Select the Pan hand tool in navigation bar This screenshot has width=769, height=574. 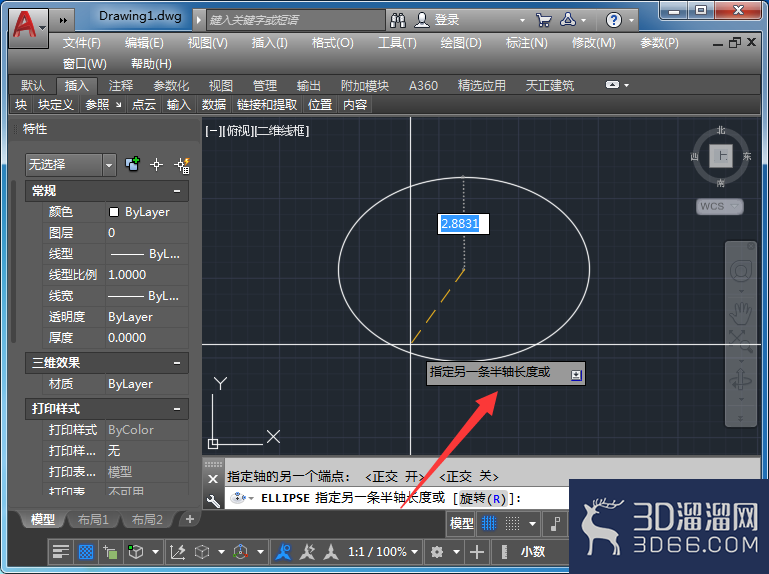click(741, 313)
